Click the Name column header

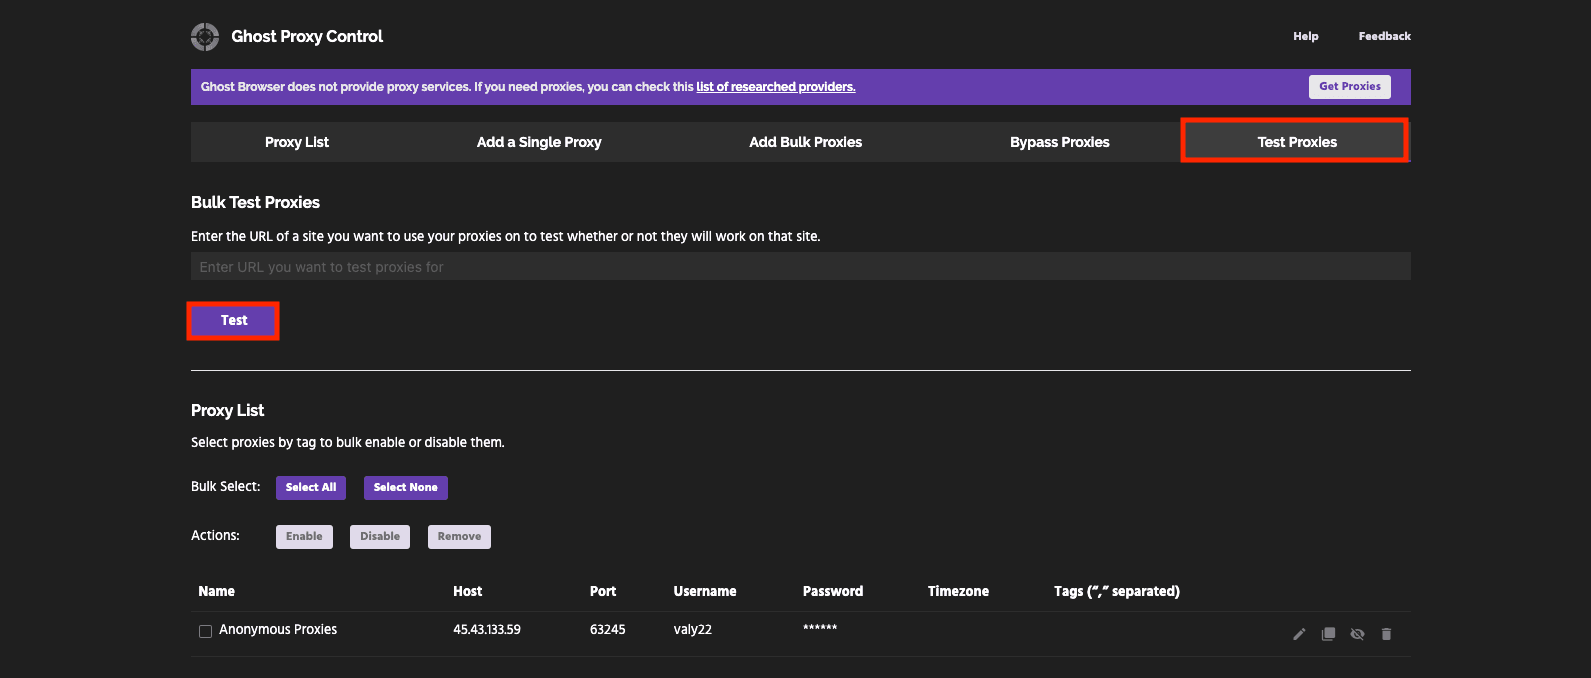pos(217,591)
